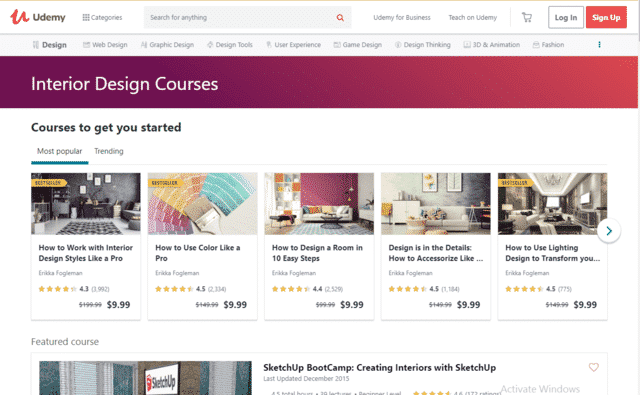Click the $199.99 struck-through price
640x395 pixels.
tap(90, 305)
